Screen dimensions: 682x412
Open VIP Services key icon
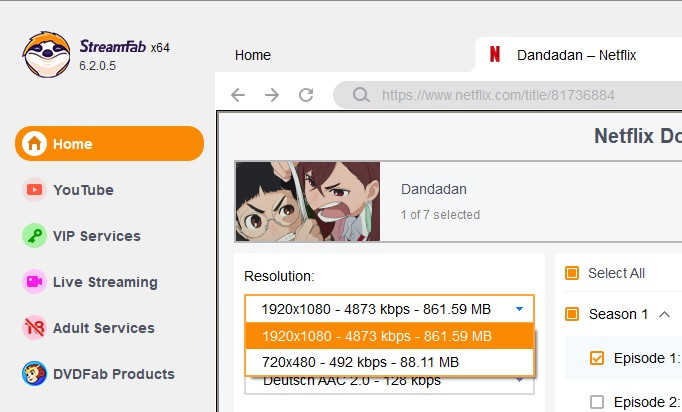[35, 236]
